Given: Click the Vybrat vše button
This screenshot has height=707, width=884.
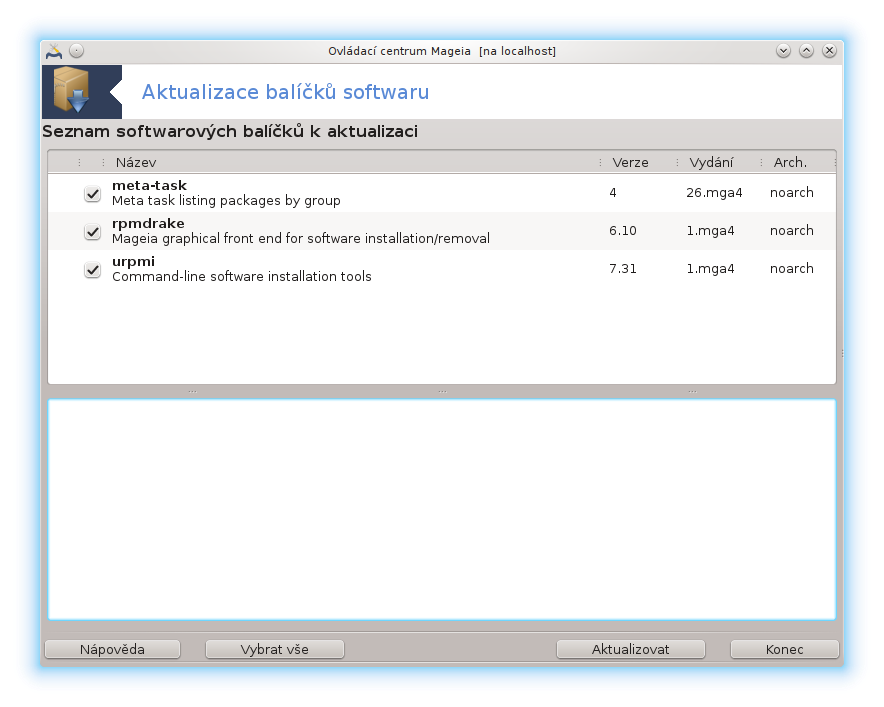Looking at the screenshot, I should (275, 649).
